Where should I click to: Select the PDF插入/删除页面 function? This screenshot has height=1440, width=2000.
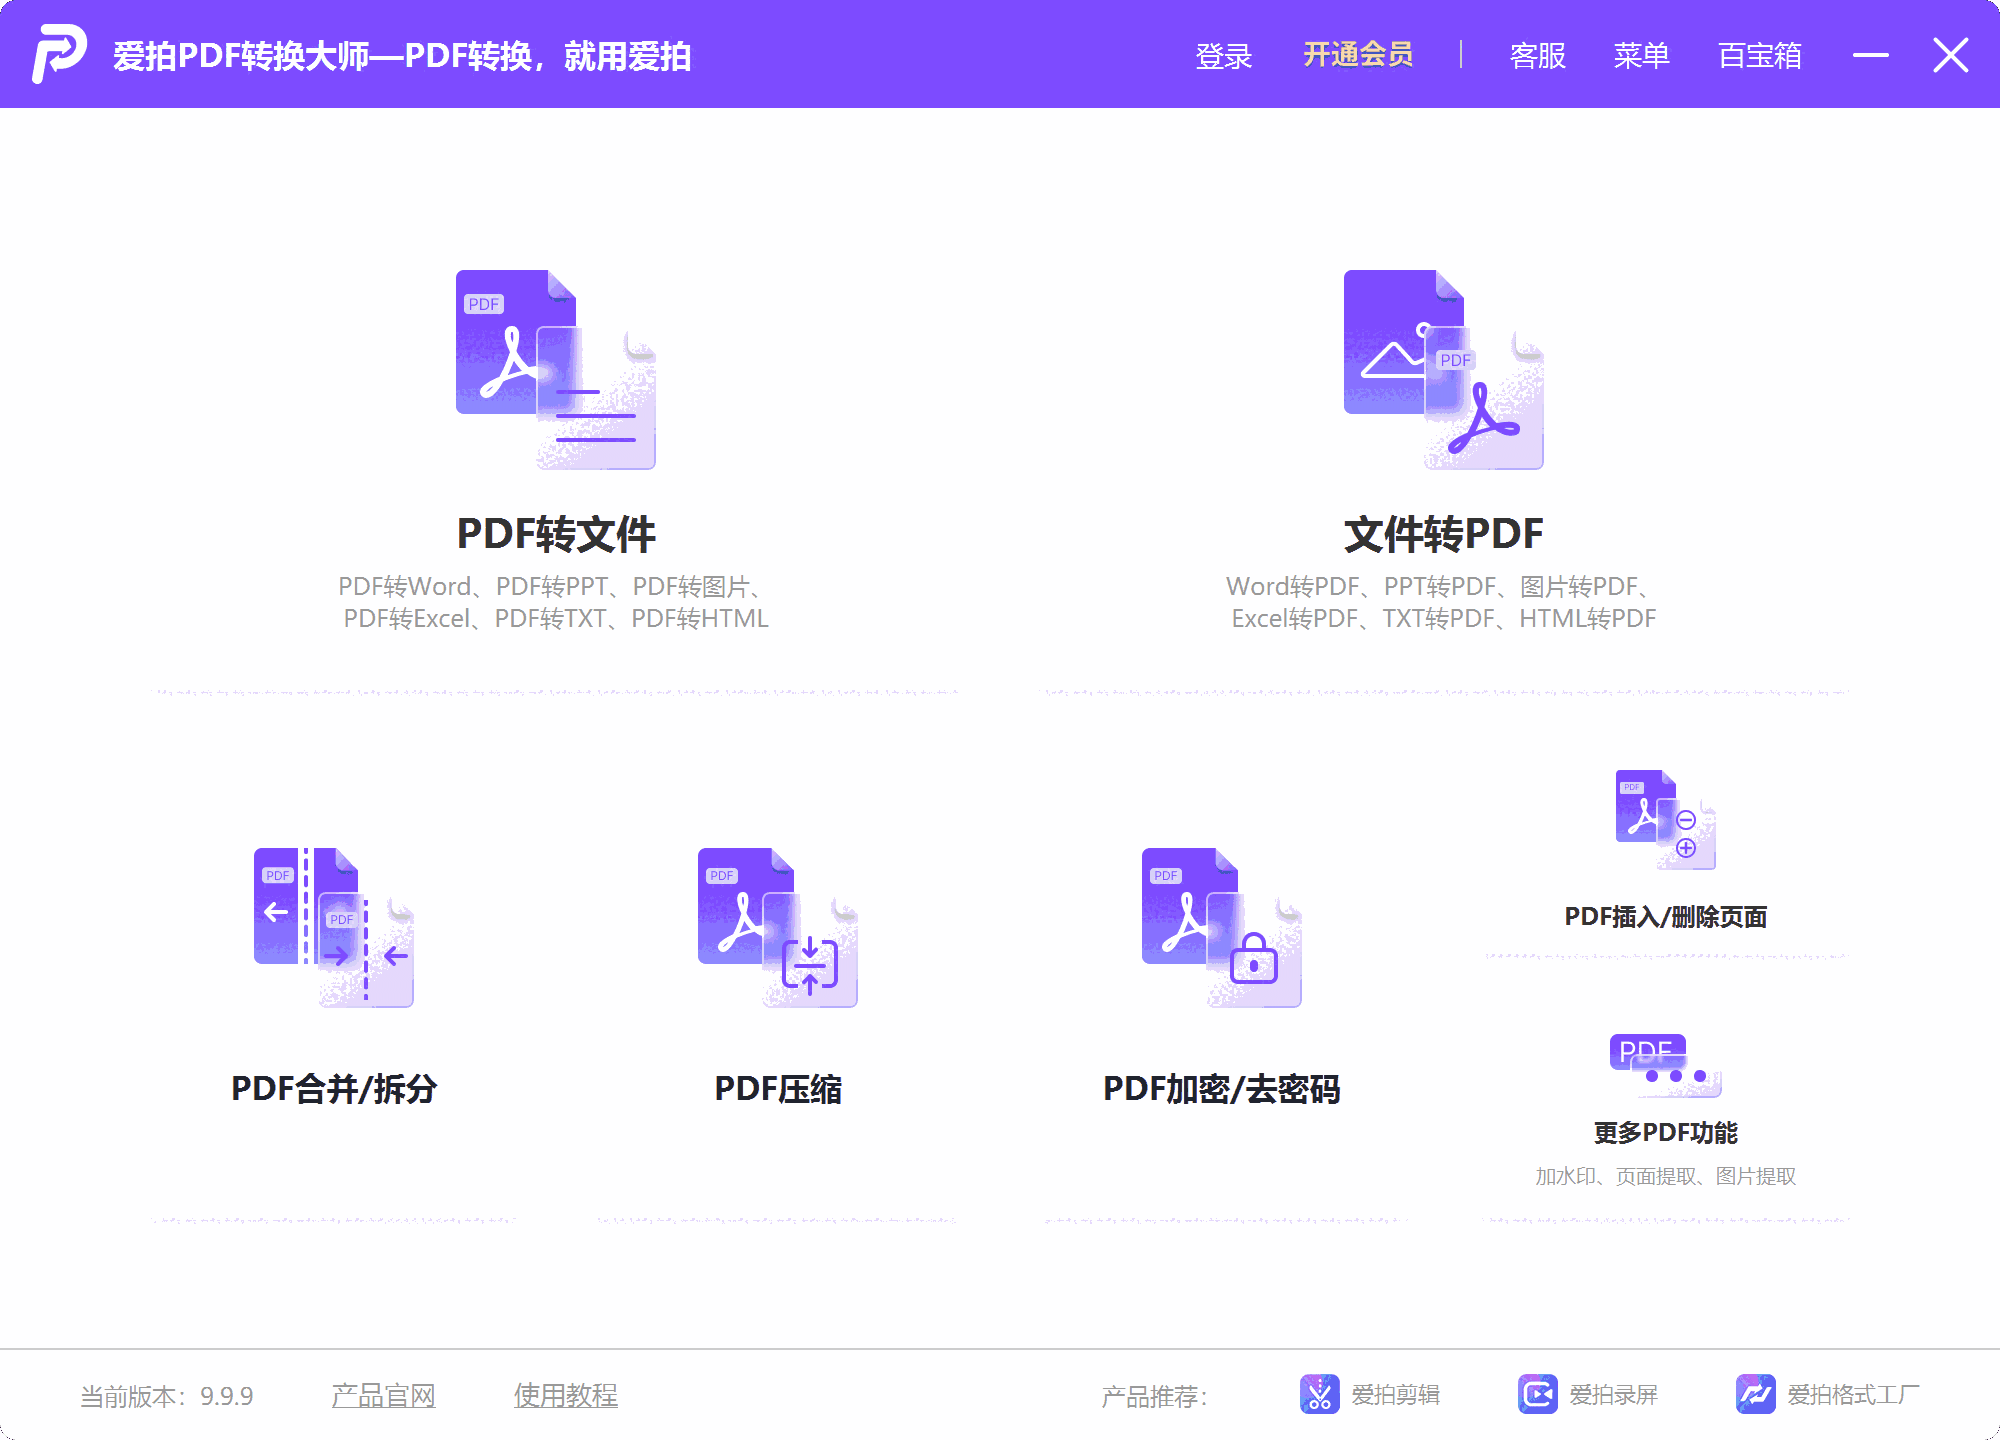point(1665,860)
